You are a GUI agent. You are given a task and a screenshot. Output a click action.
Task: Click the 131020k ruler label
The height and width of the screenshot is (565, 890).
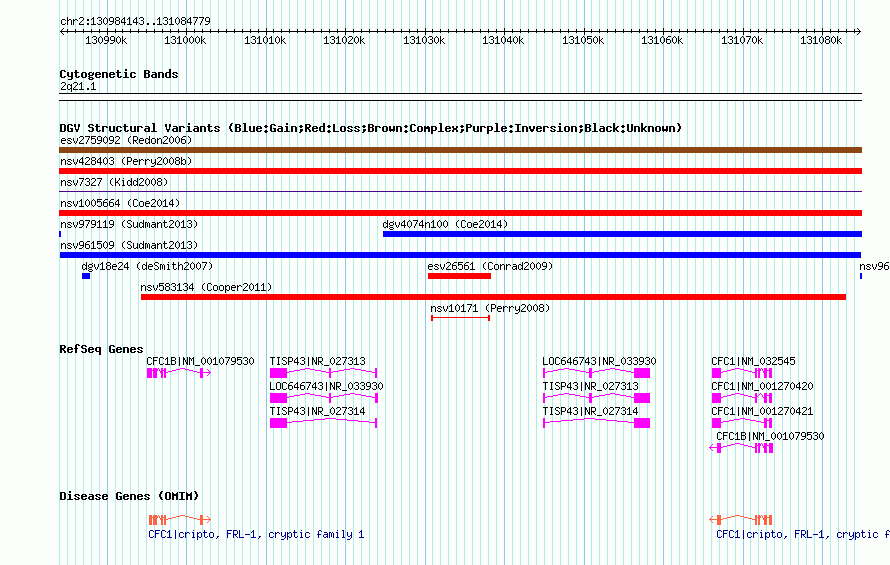344,40
